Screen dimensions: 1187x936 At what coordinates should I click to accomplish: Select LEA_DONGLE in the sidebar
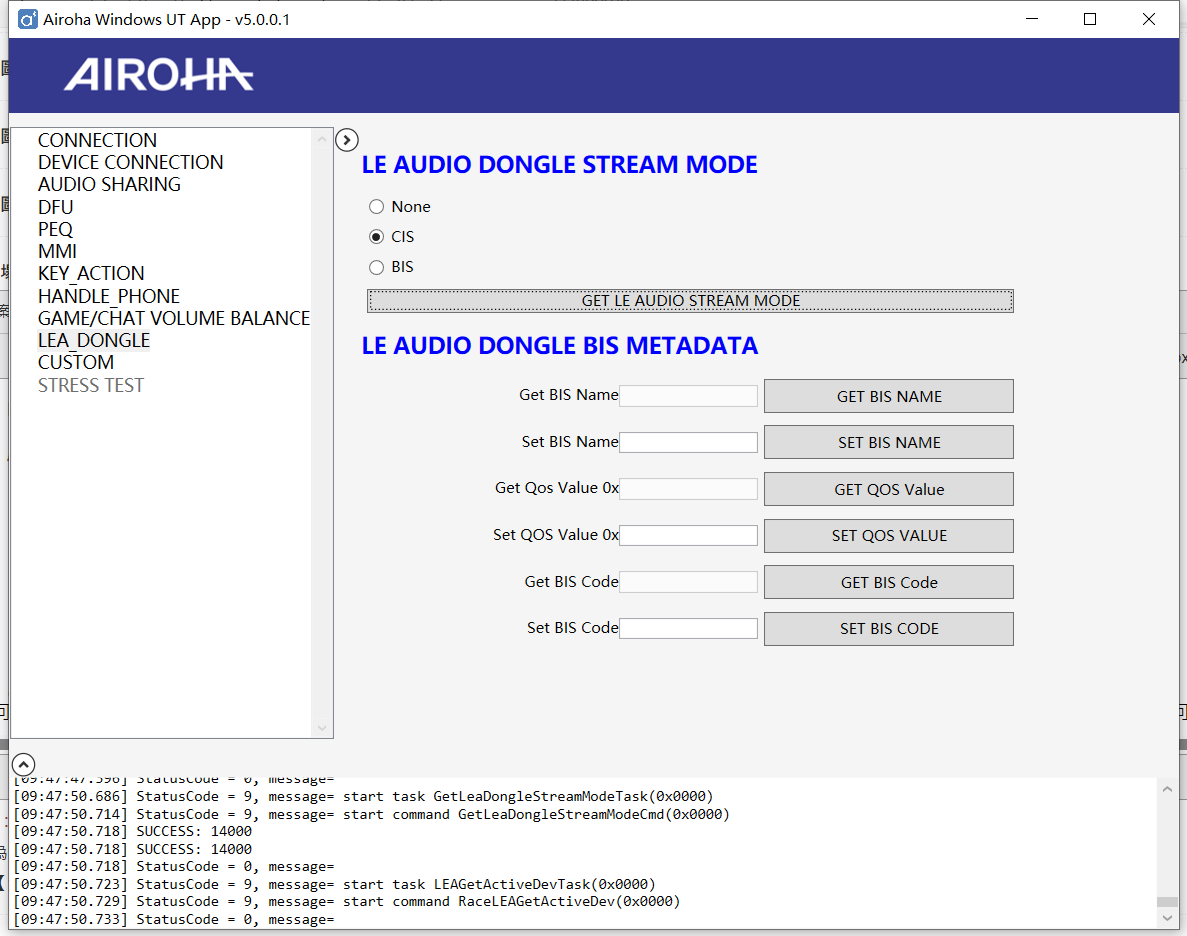[94, 340]
